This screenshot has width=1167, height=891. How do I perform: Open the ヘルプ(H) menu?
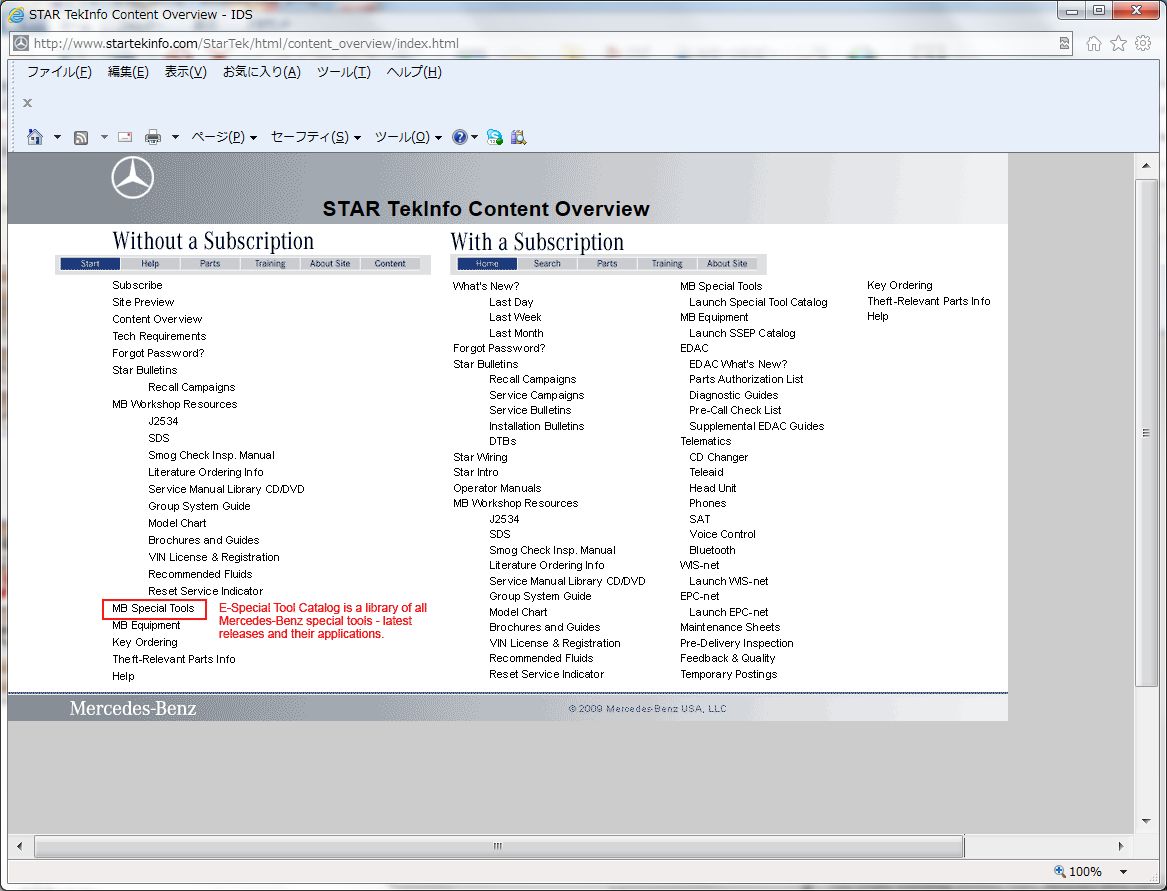coord(414,72)
